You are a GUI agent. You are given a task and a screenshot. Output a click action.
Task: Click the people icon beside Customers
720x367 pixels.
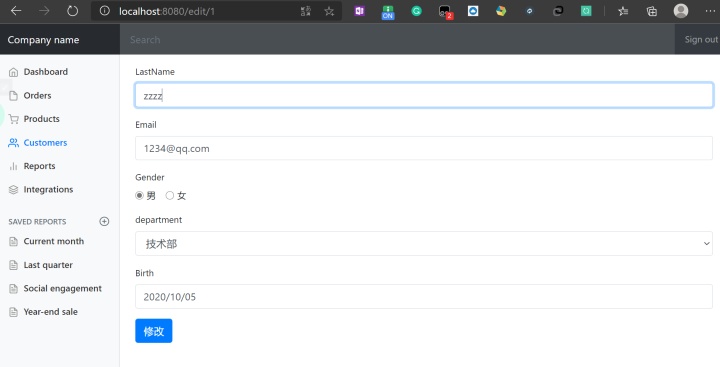14,143
